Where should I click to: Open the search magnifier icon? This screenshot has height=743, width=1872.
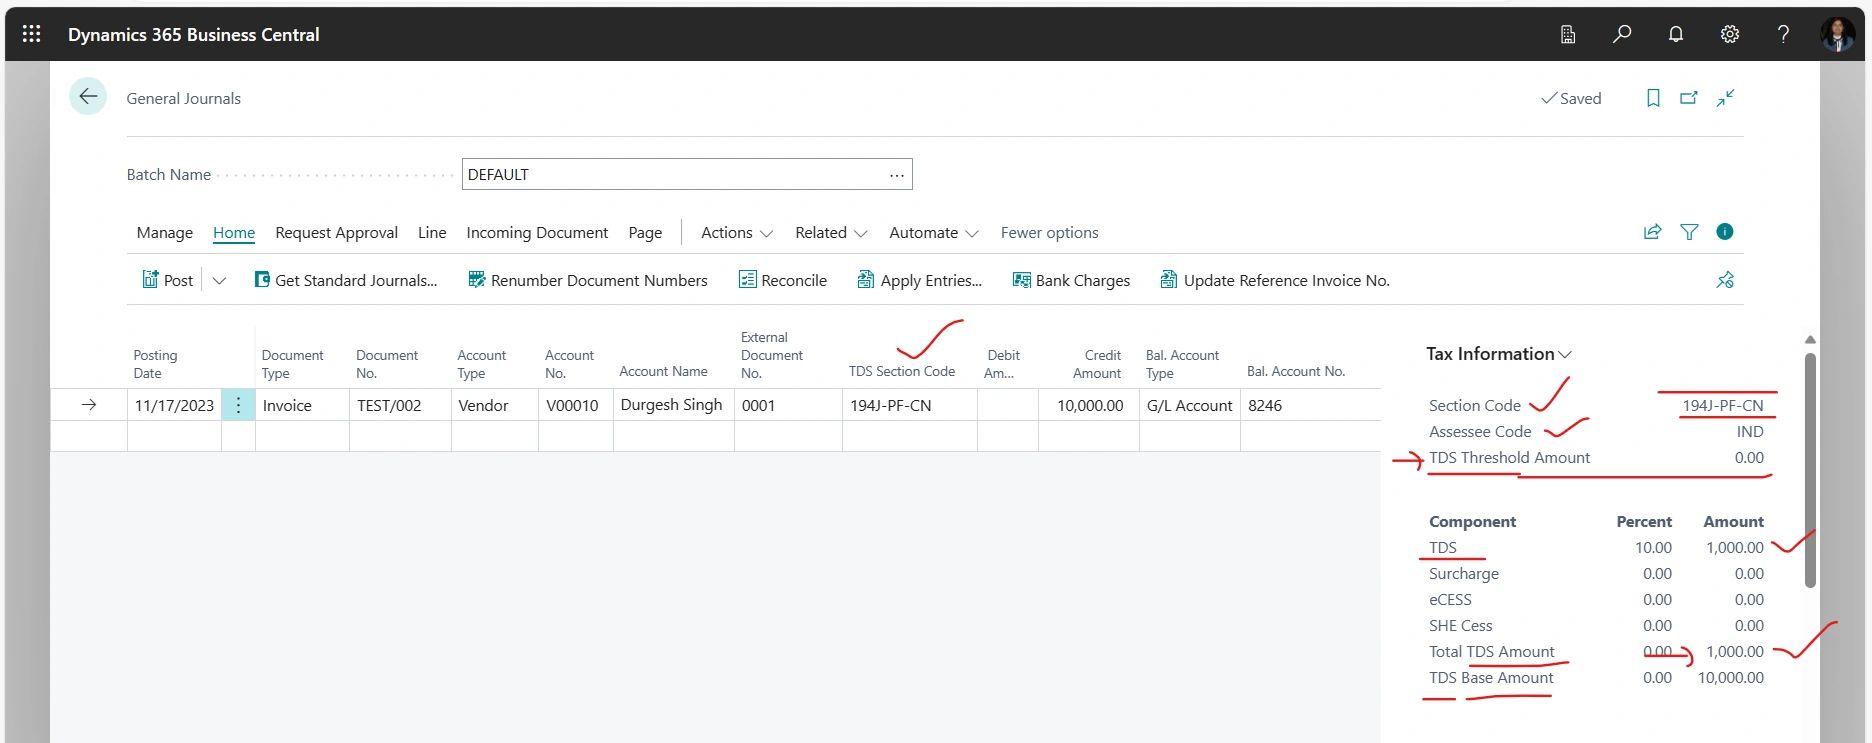tap(1622, 34)
